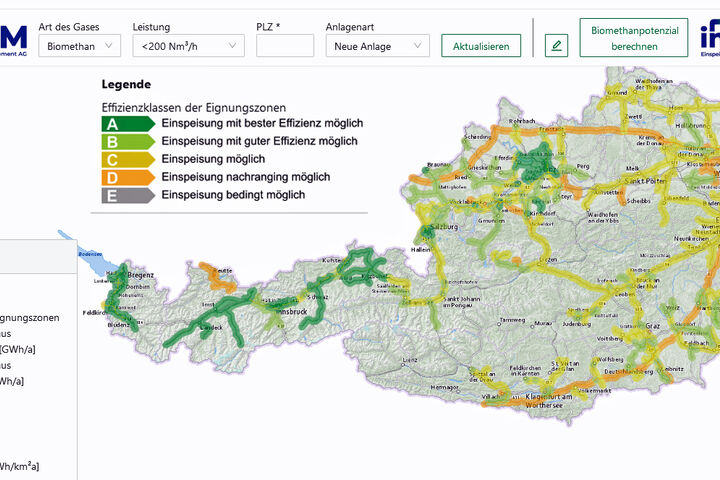This screenshot has width=720, height=480.
Task: Click Biomethanpotenzial berechnen button
Action: 634,38
